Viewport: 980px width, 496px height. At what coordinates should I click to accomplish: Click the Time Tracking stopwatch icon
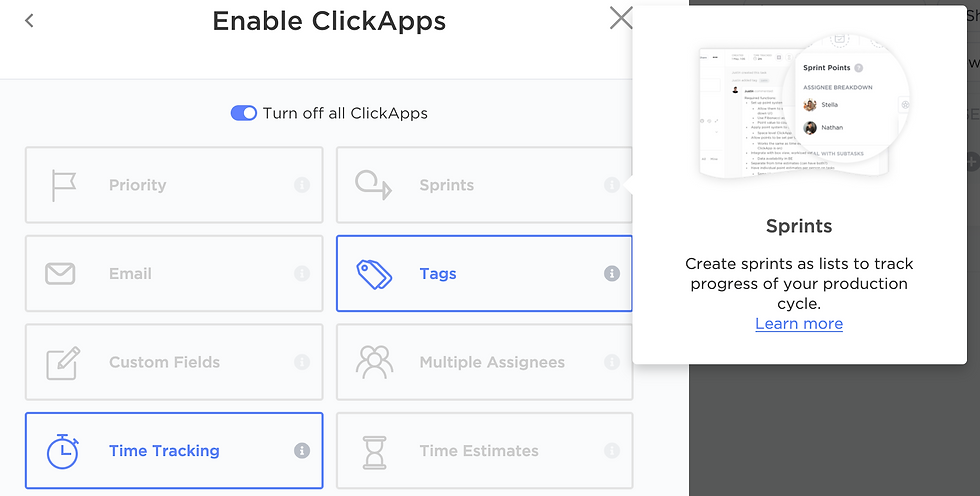coord(62,451)
